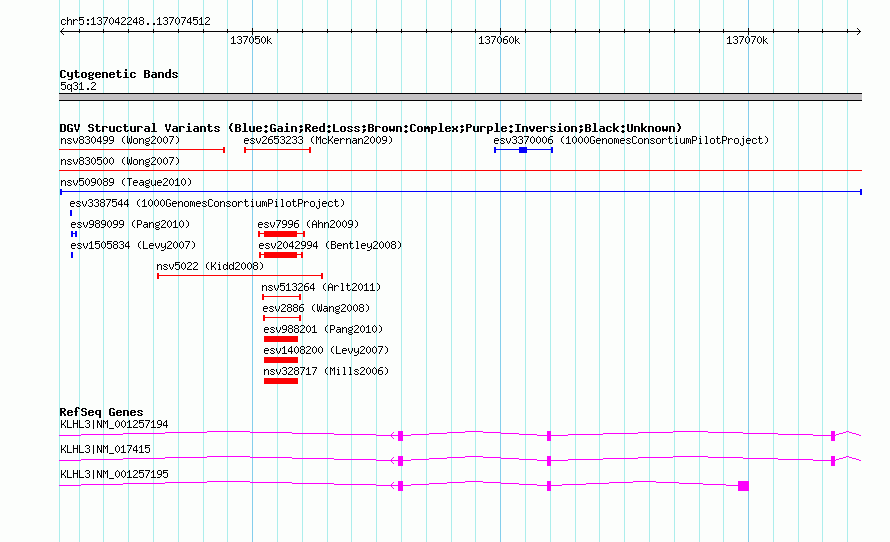Click the red line under nsv830499
Screen dimensions: 890x542
(142, 150)
